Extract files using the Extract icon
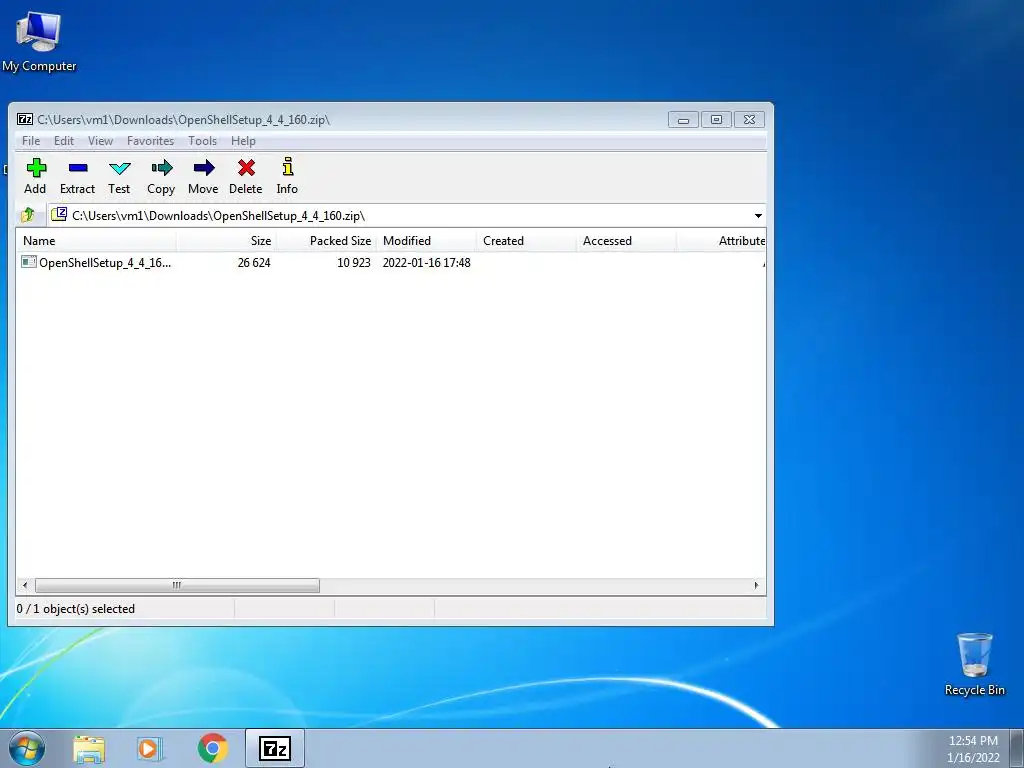Image resolution: width=1024 pixels, height=768 pixels. tap(78, 168)
